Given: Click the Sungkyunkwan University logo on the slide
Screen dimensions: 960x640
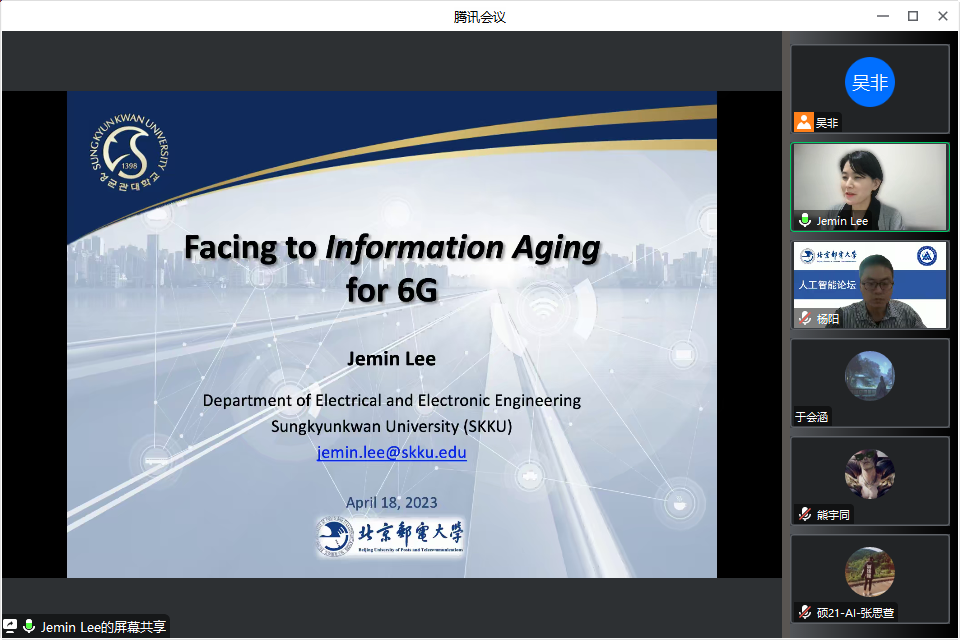Looking at the screenshot, I should [x=129, y=152].
